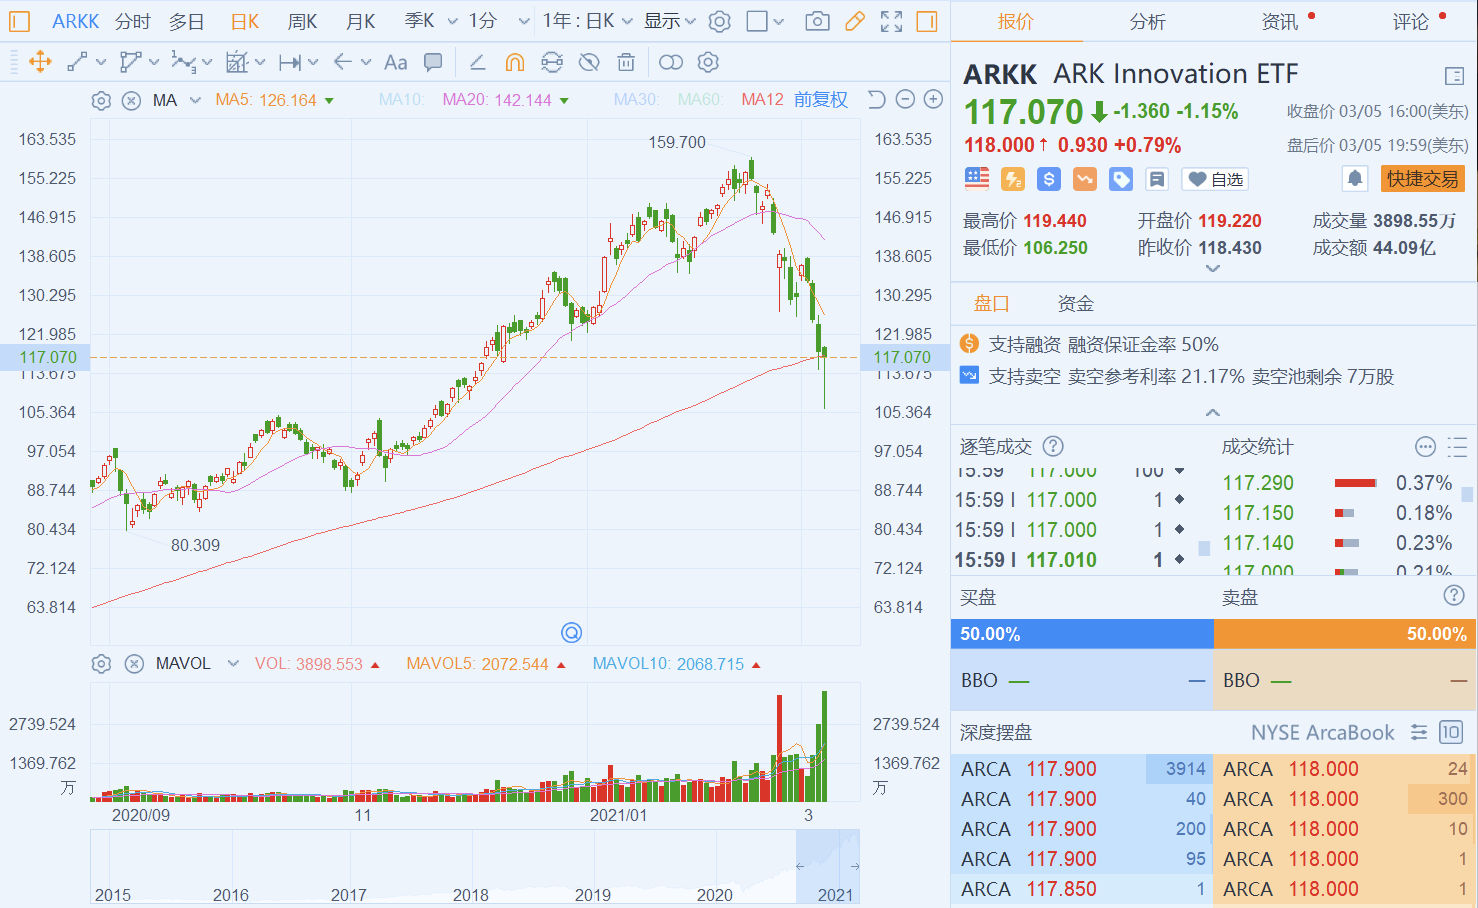Click the 前复权 adjustment link
This screenshot has height=908, width=1478.
tap(821, 100)
